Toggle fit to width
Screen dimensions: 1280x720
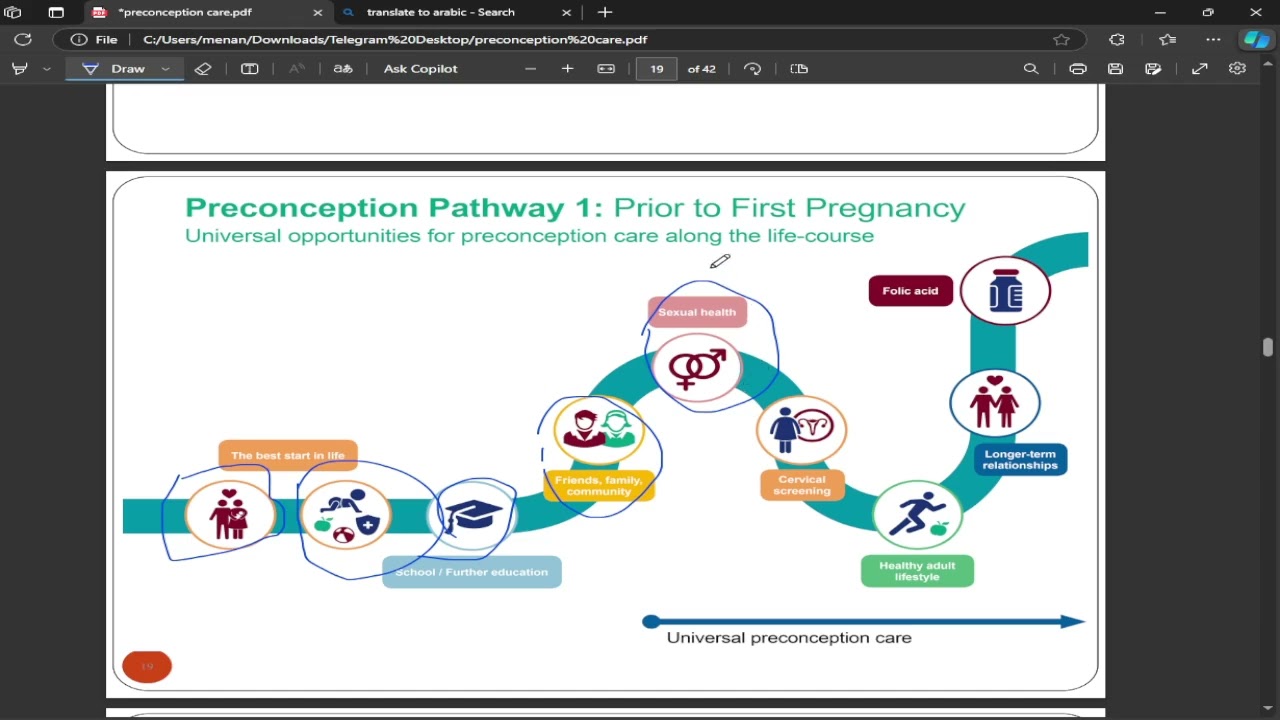606,69
